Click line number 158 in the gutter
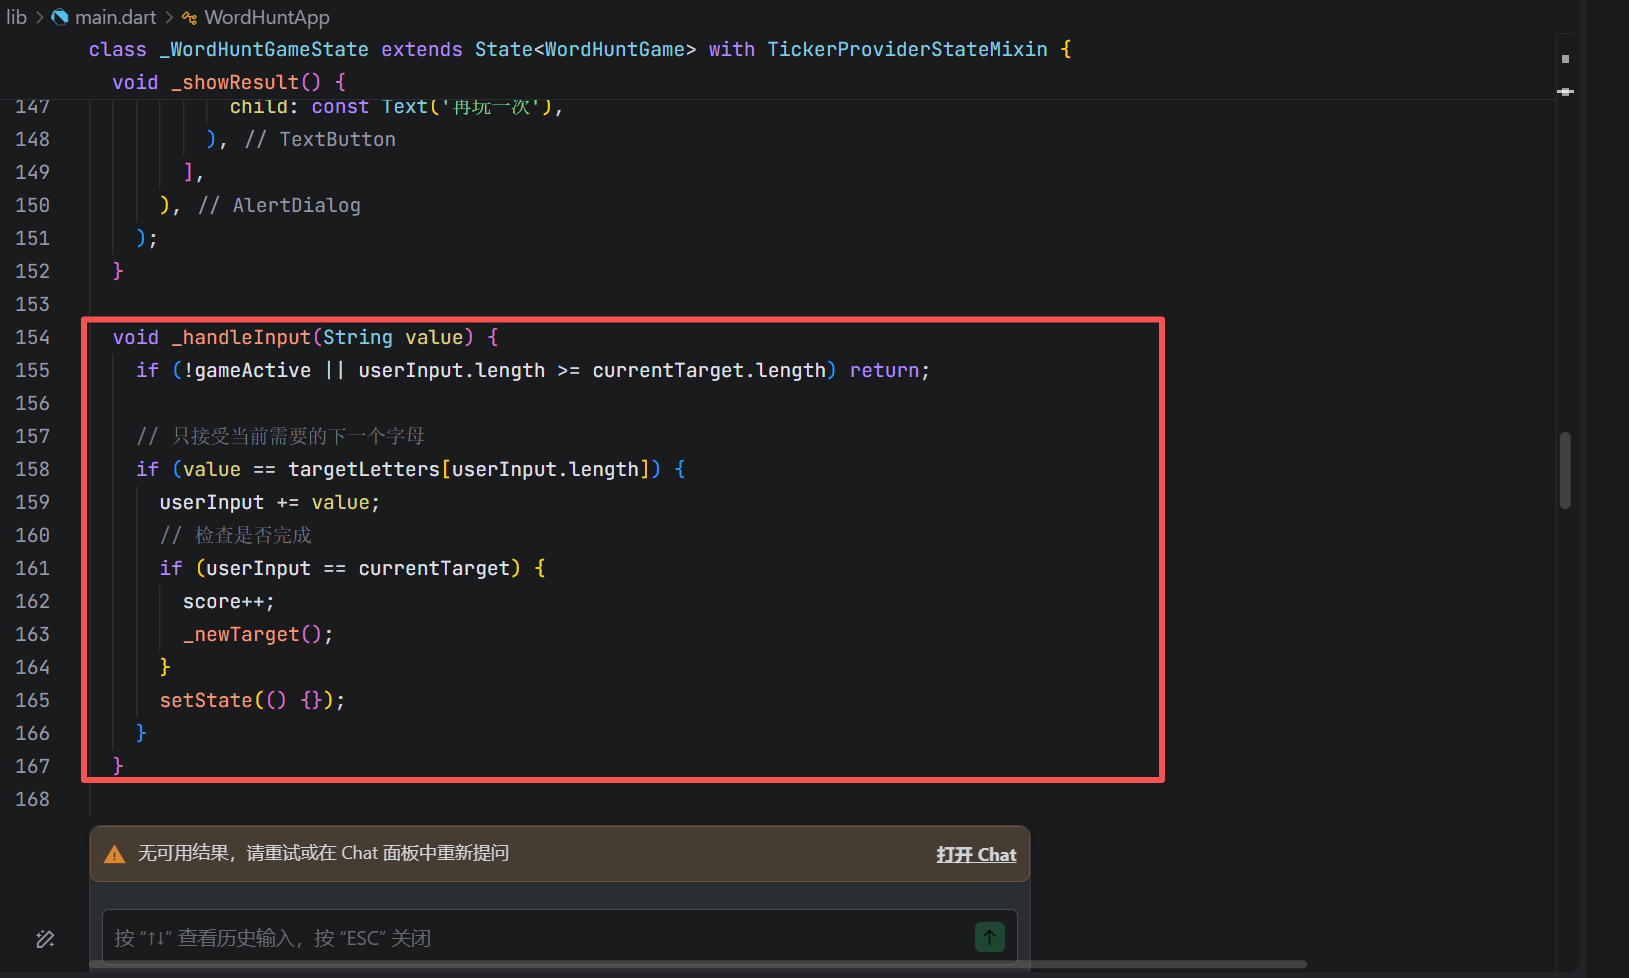 click(32, 469)
